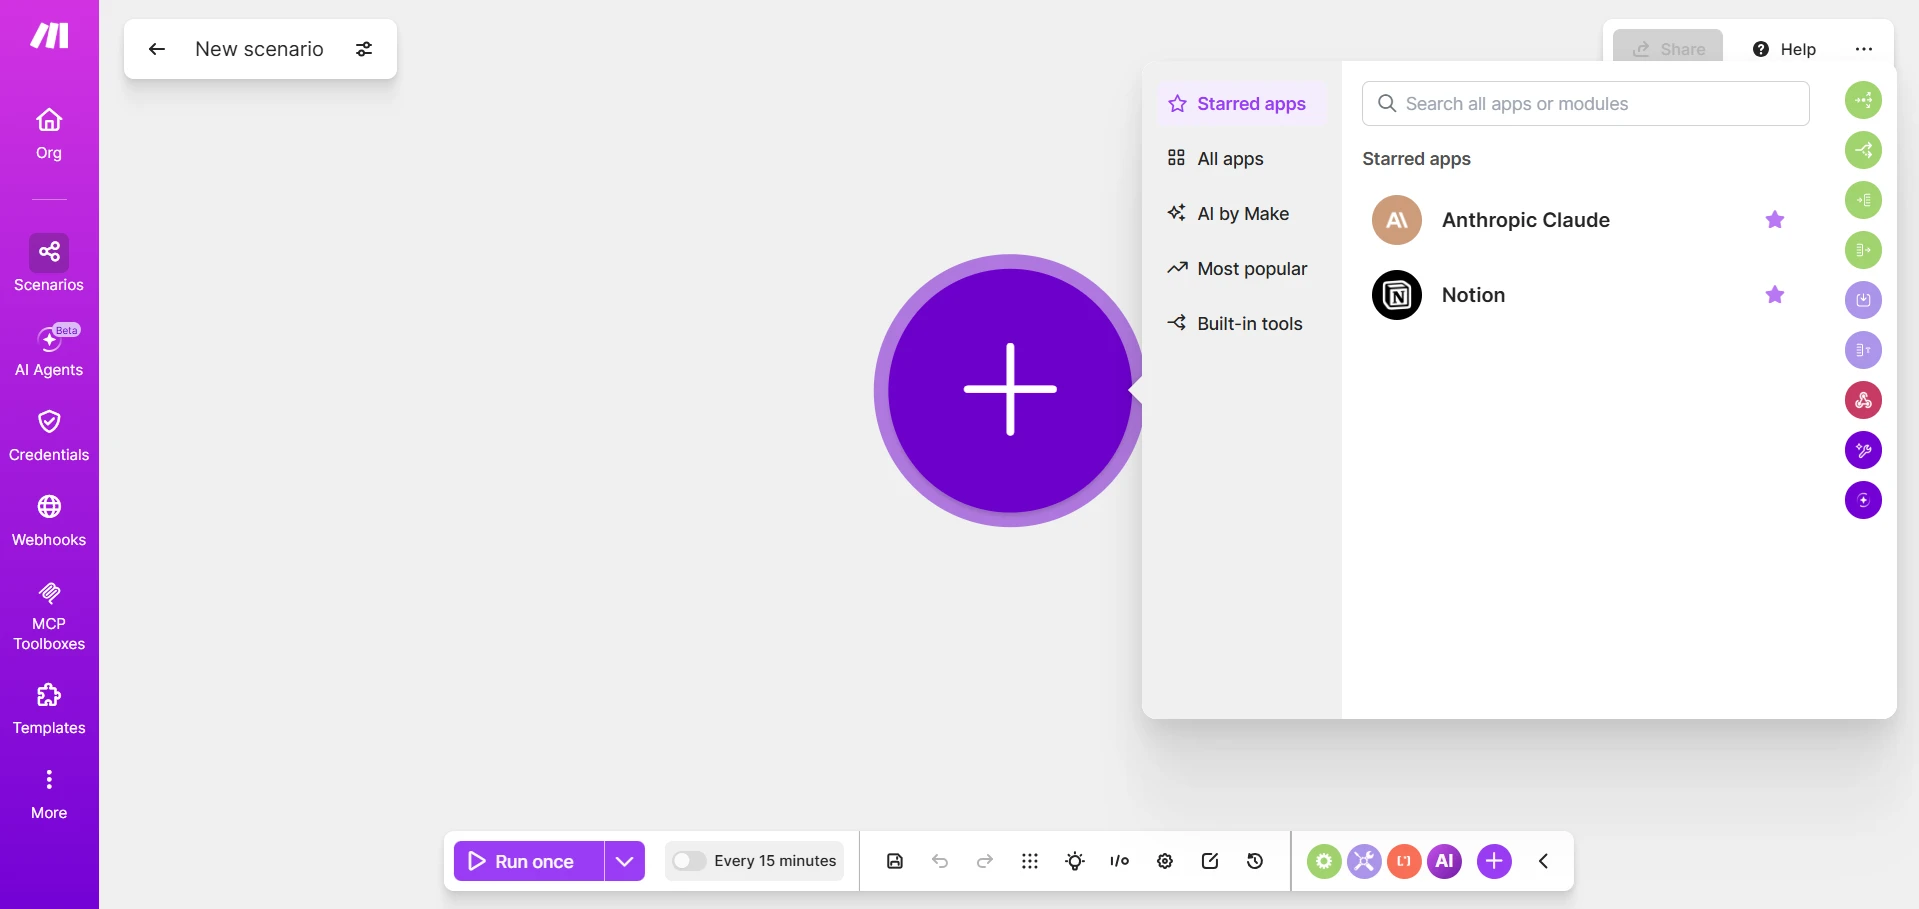Expand the Run once dropdown arrow
The height and width of the screenshot is (909, 1919).
pyautogui.click(x=625, y=861)
